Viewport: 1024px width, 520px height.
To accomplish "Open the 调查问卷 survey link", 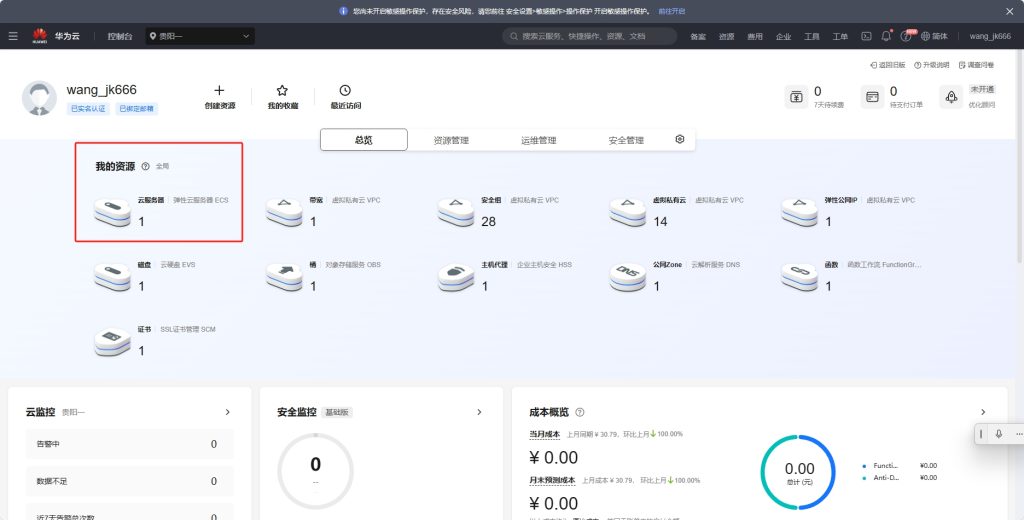I will pos(976,65).
